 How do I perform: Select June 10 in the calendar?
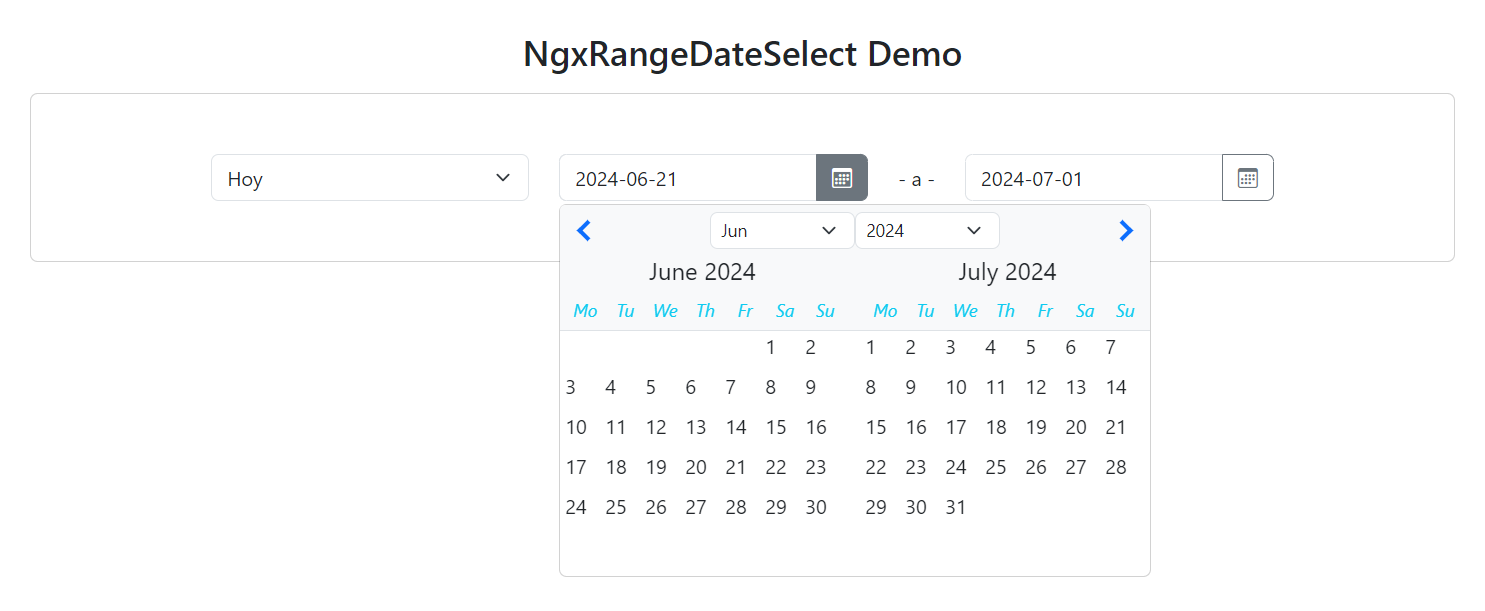577,428
